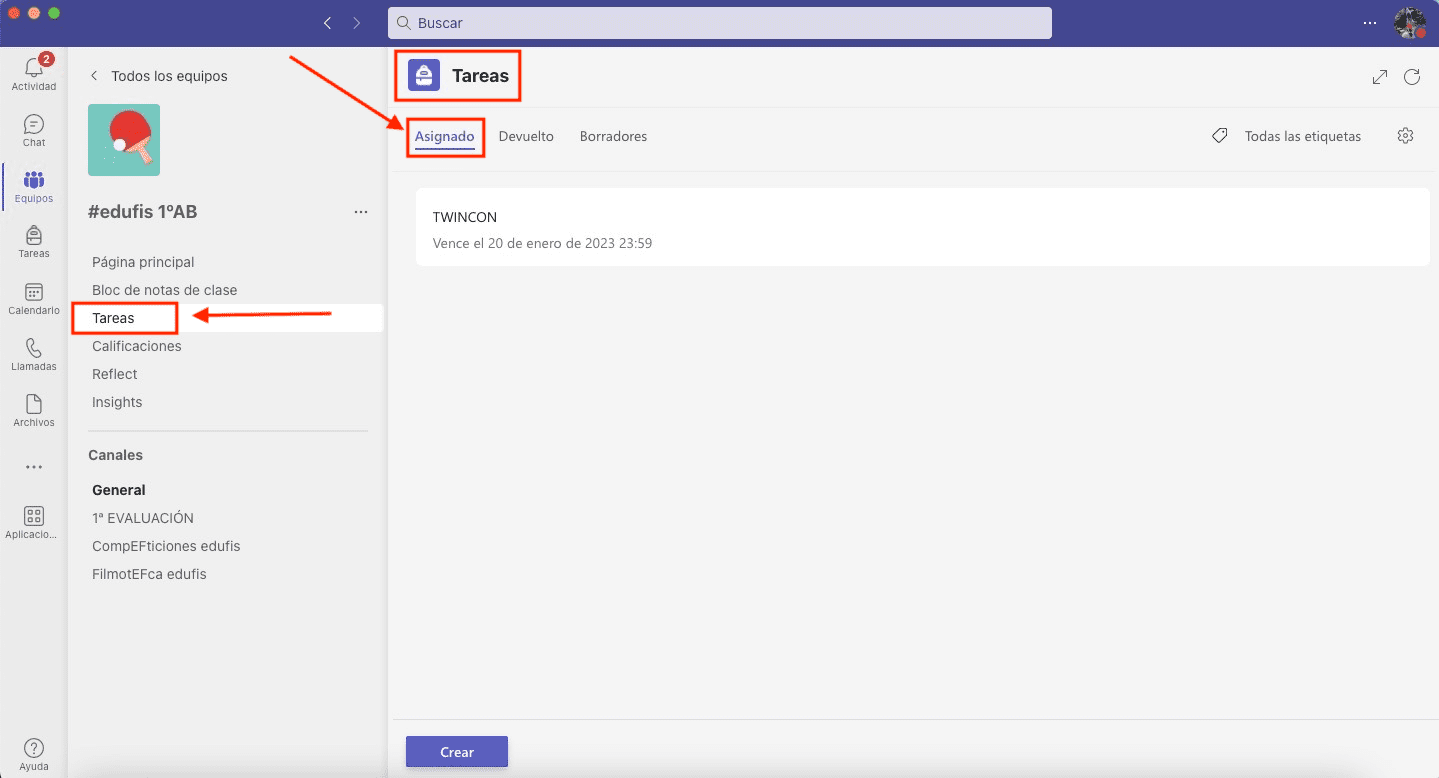Screen dimensions: 1439x778
Task: Refresh the Tareas view
Action: tap(1412, 77)
